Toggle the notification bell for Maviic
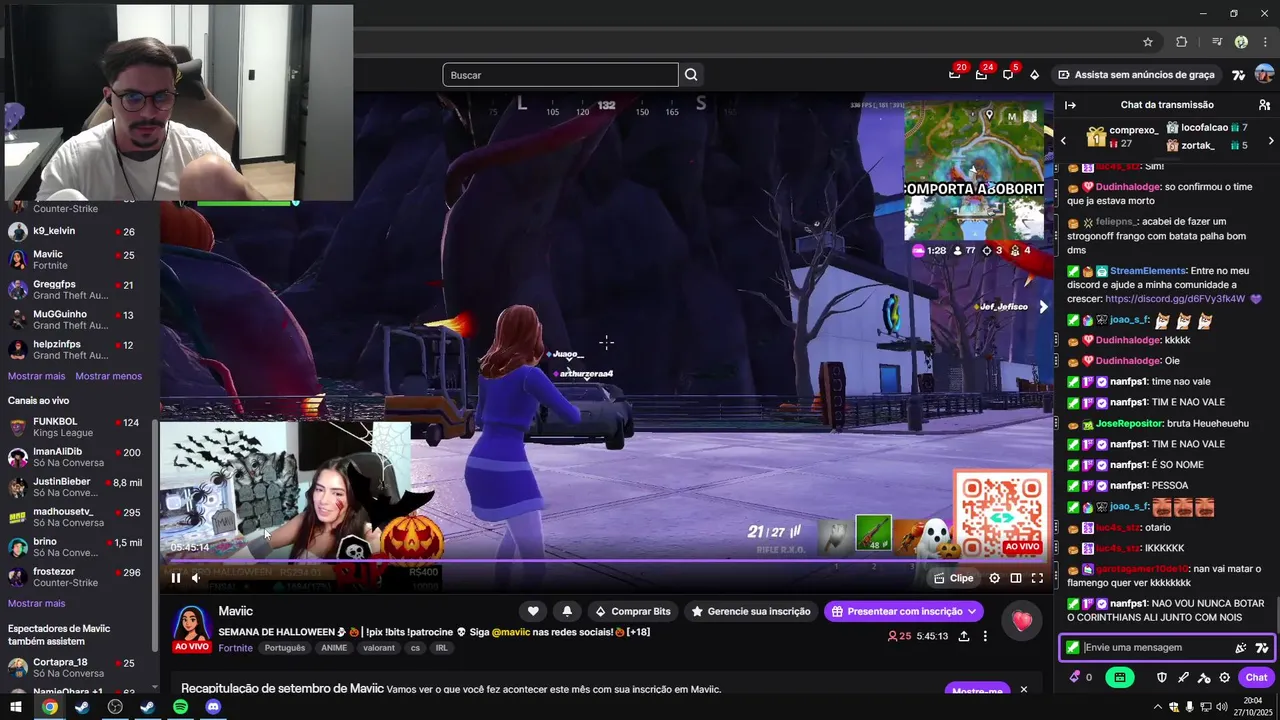1280x720 pixels. tap(567, 611)
